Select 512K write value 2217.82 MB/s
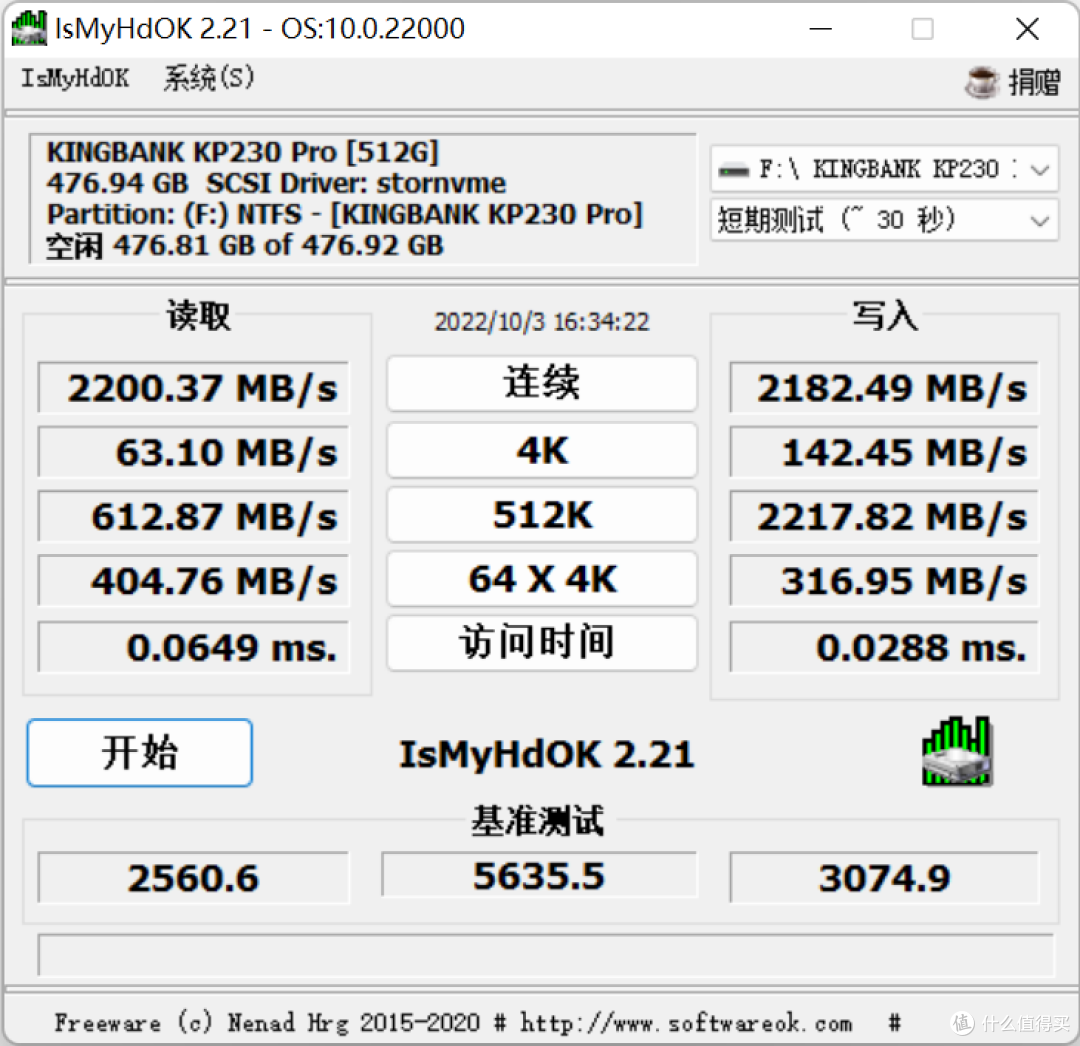1080x1046 pixels. pyautogui.click(x=884, y=516)
